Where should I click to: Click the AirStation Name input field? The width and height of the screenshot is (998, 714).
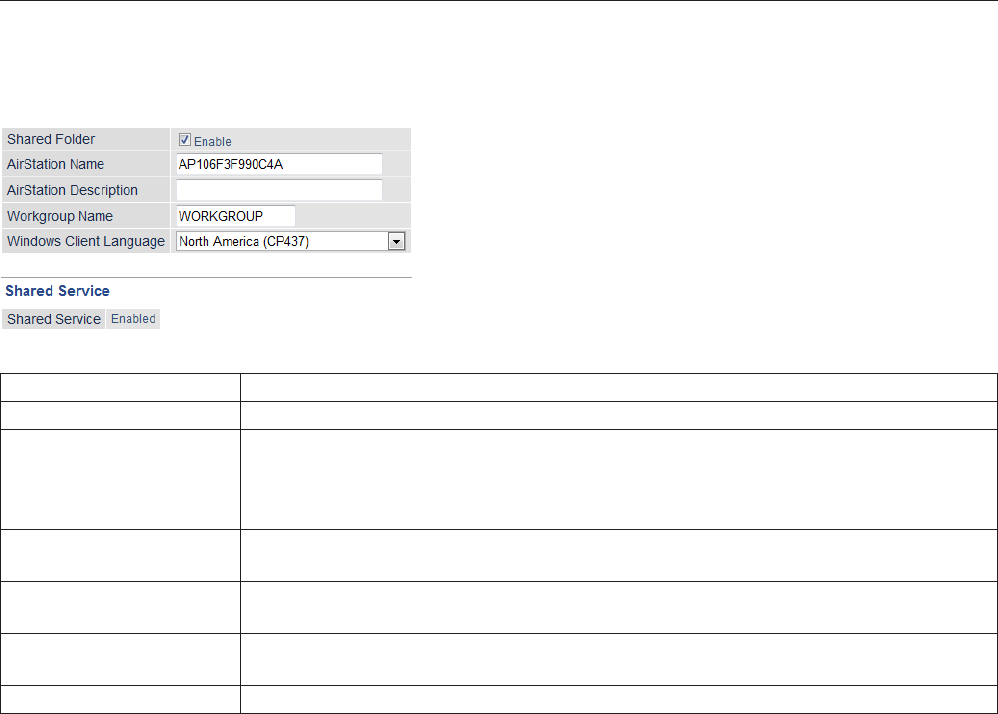[279, 164]
